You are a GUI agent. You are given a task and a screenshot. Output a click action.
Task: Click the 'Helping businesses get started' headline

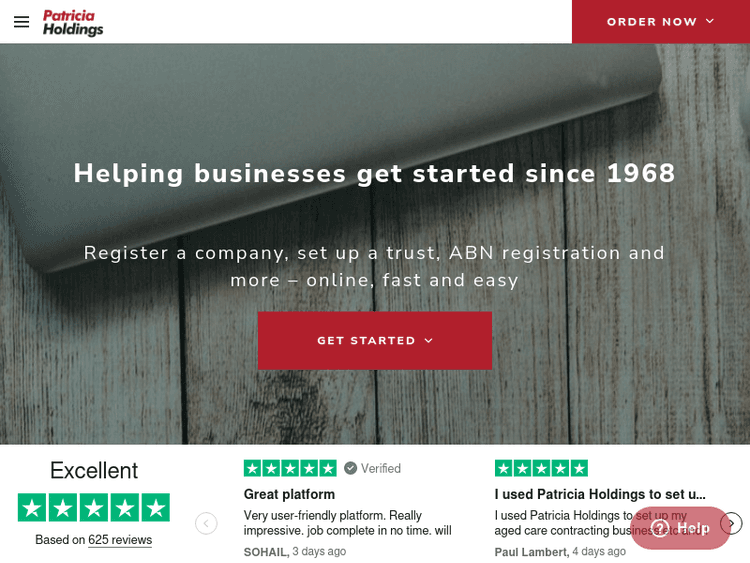pyautogui.click(x=374, y=173)
